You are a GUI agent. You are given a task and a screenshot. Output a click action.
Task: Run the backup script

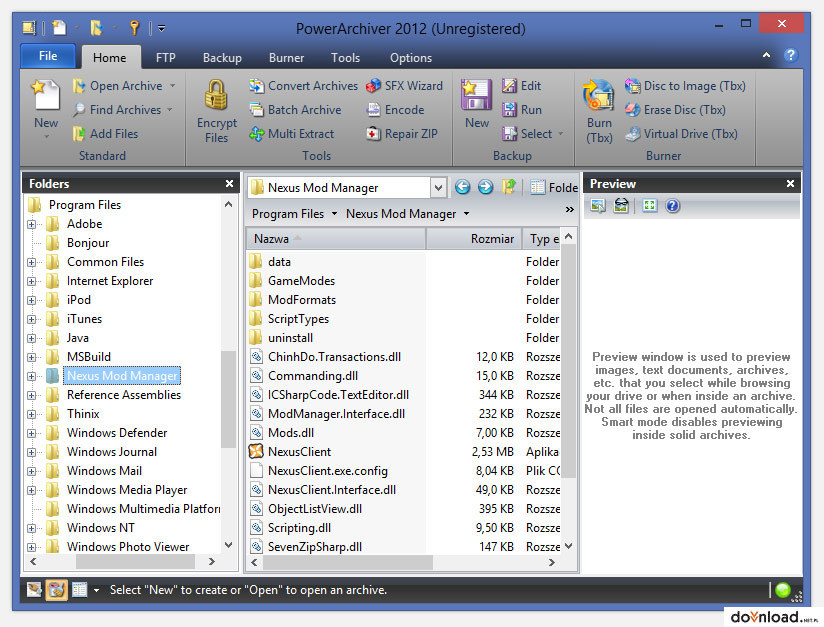(521, 110)
